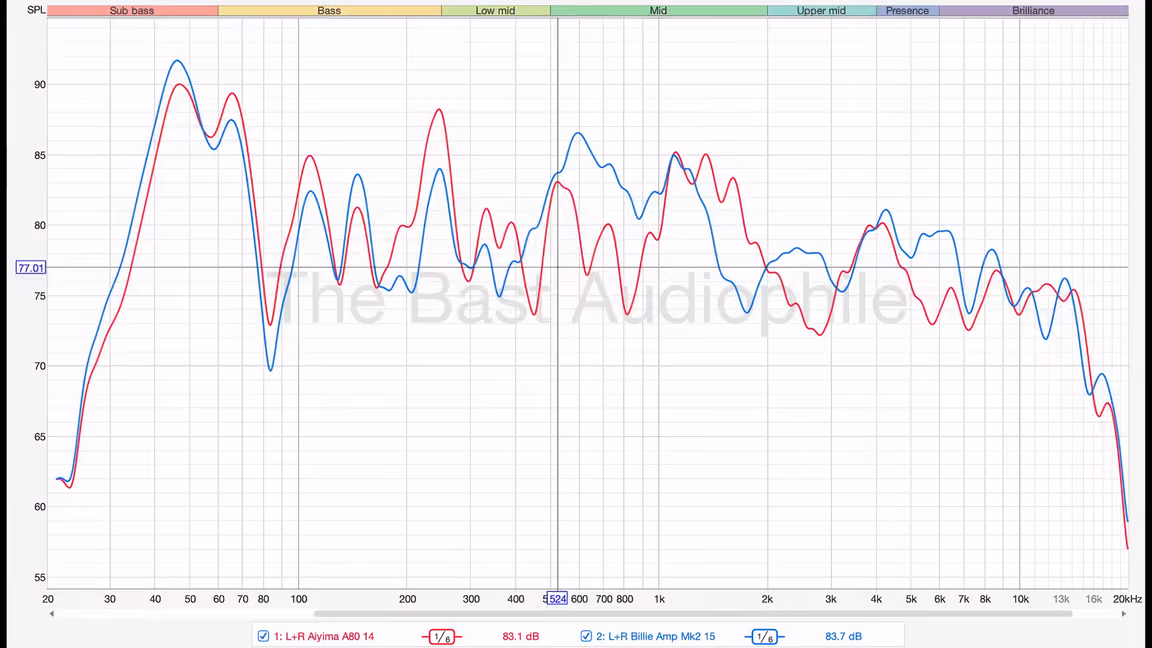The height and width of the screenshot is (648, 1152).
Task: Select the Low mid frequency band
Action: pyautogui.click(x=495, y=10)
